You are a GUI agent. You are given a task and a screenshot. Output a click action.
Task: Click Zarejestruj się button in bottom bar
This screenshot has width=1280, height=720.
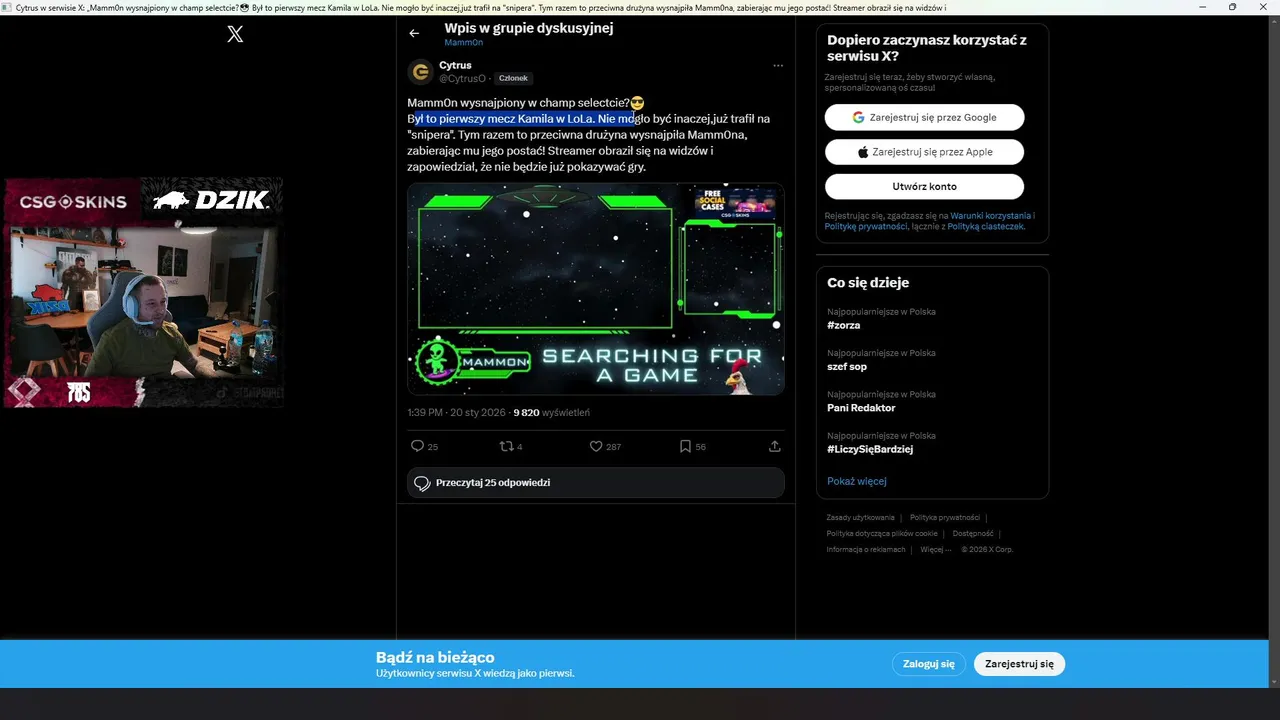[1019, 664]
